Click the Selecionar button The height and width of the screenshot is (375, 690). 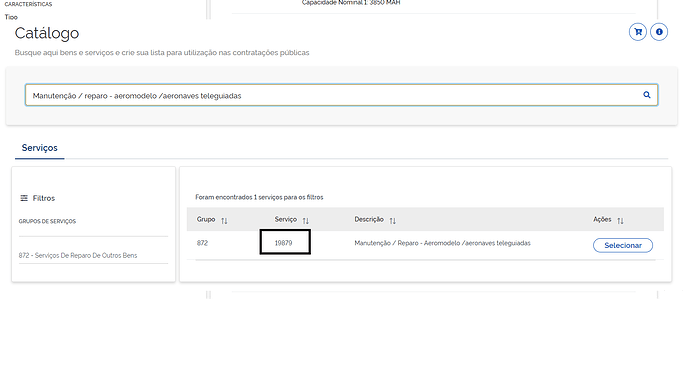(623, 245)
